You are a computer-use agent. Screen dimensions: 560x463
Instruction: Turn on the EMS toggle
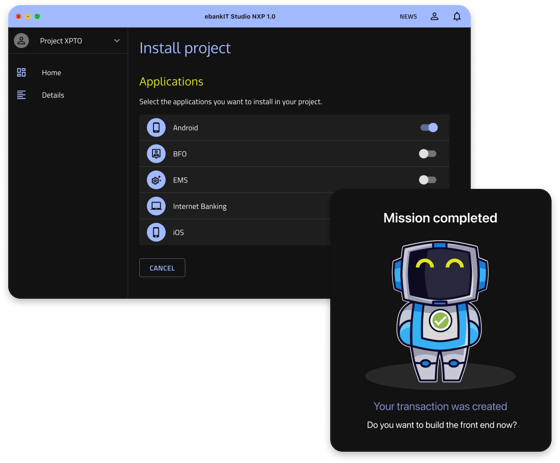click(x=428, y=180)
